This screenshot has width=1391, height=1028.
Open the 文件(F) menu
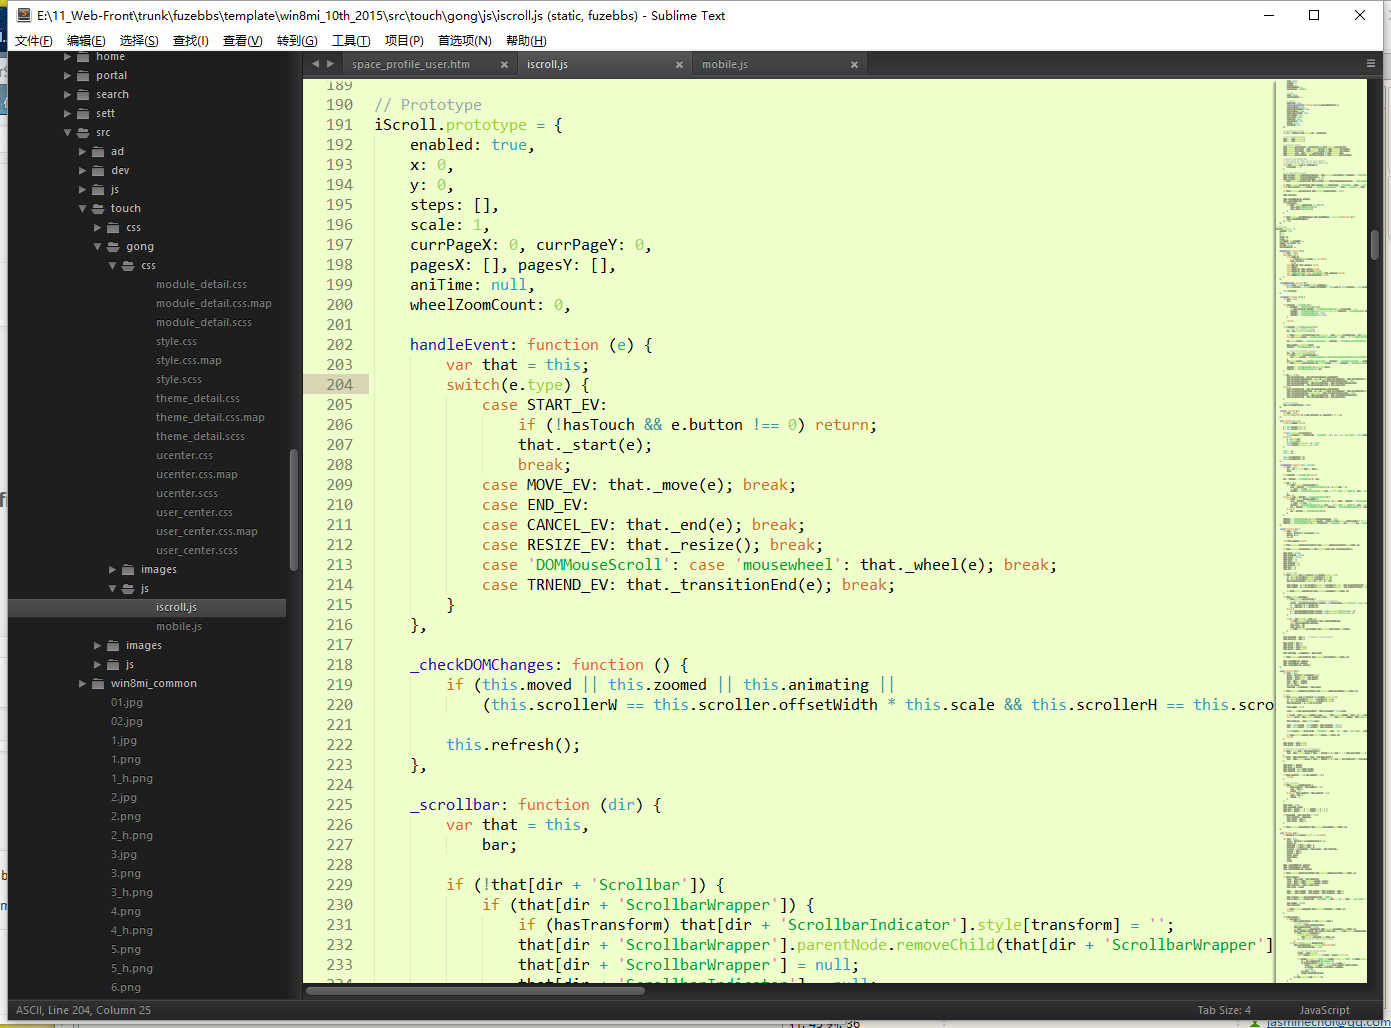click(33, 41)
